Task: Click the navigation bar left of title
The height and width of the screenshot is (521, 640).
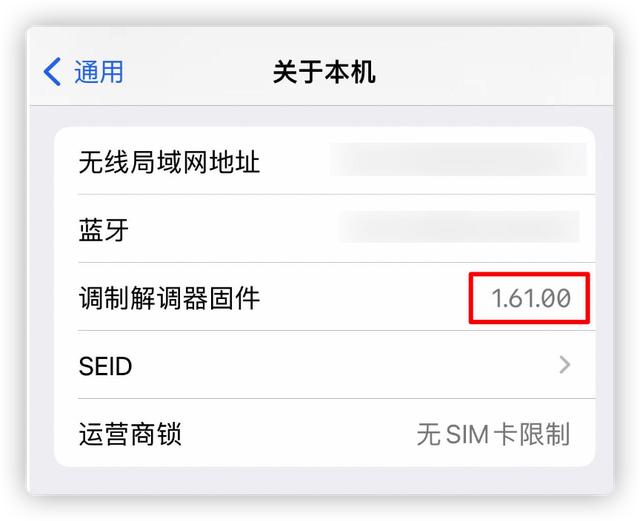Action: point(198,72)
